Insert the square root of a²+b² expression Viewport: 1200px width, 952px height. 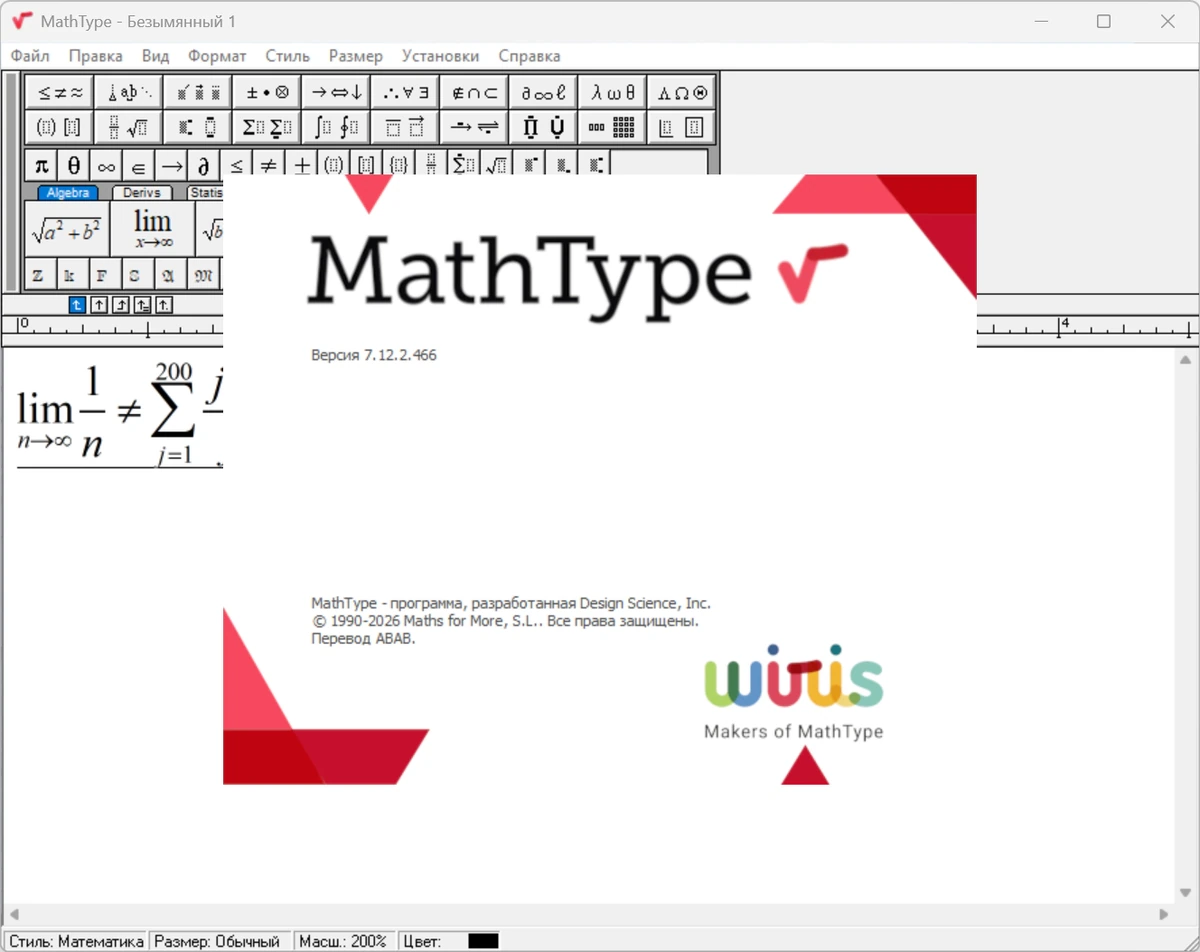(67, 229)
